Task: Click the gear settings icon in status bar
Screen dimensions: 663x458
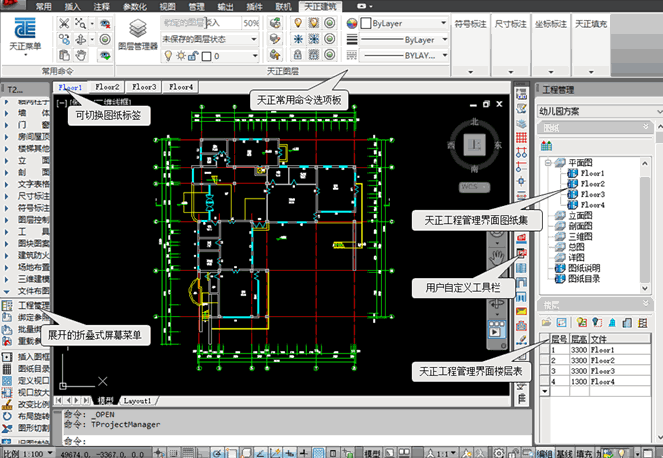Action: [499, 453]
